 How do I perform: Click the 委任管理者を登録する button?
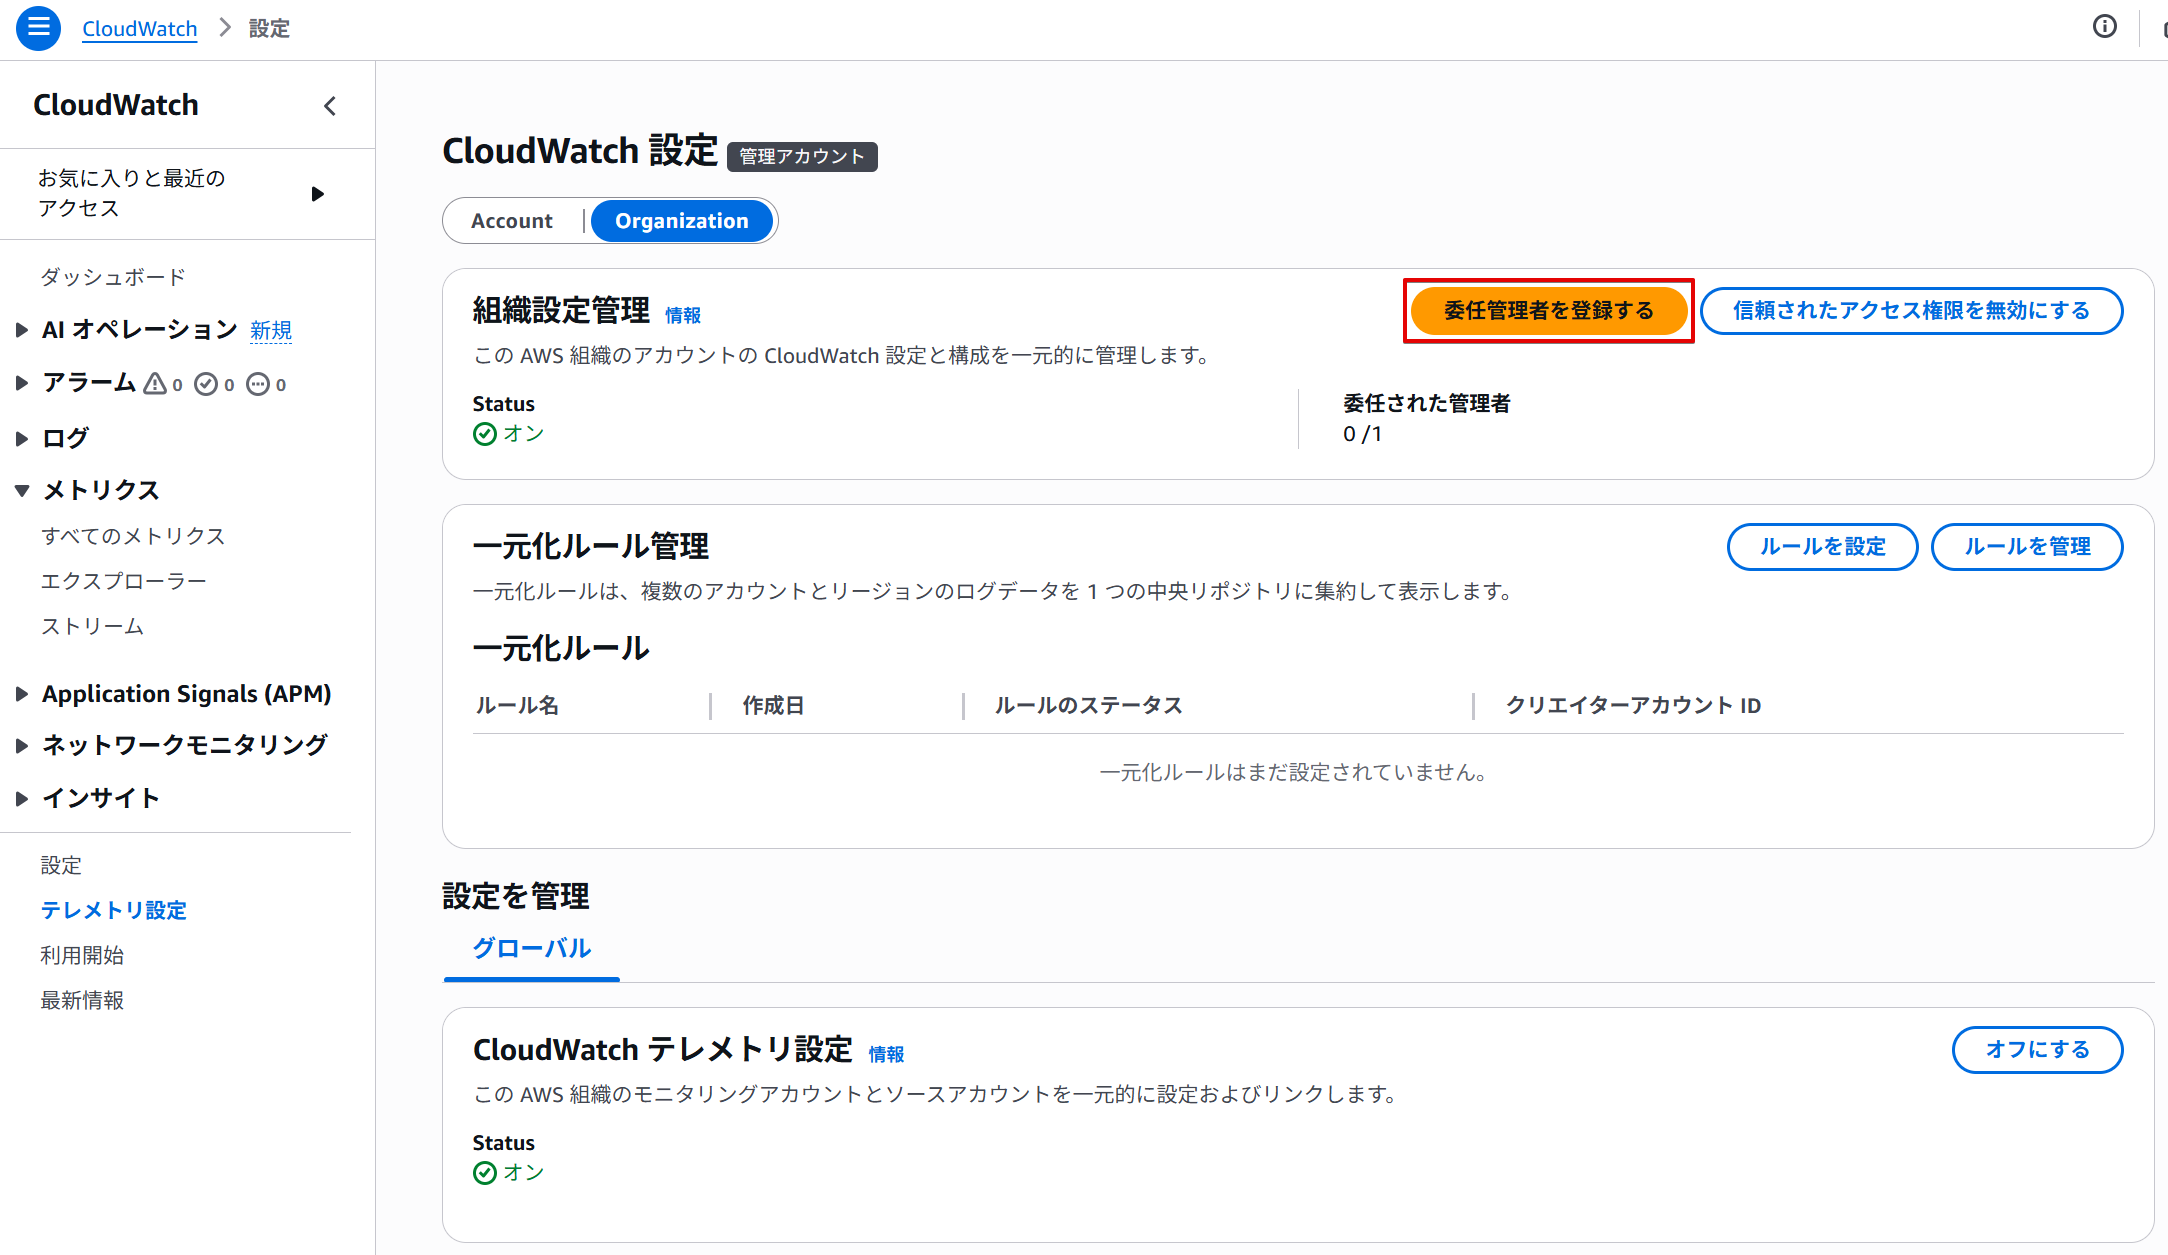pyautogui.click(x=1548, y=311)
